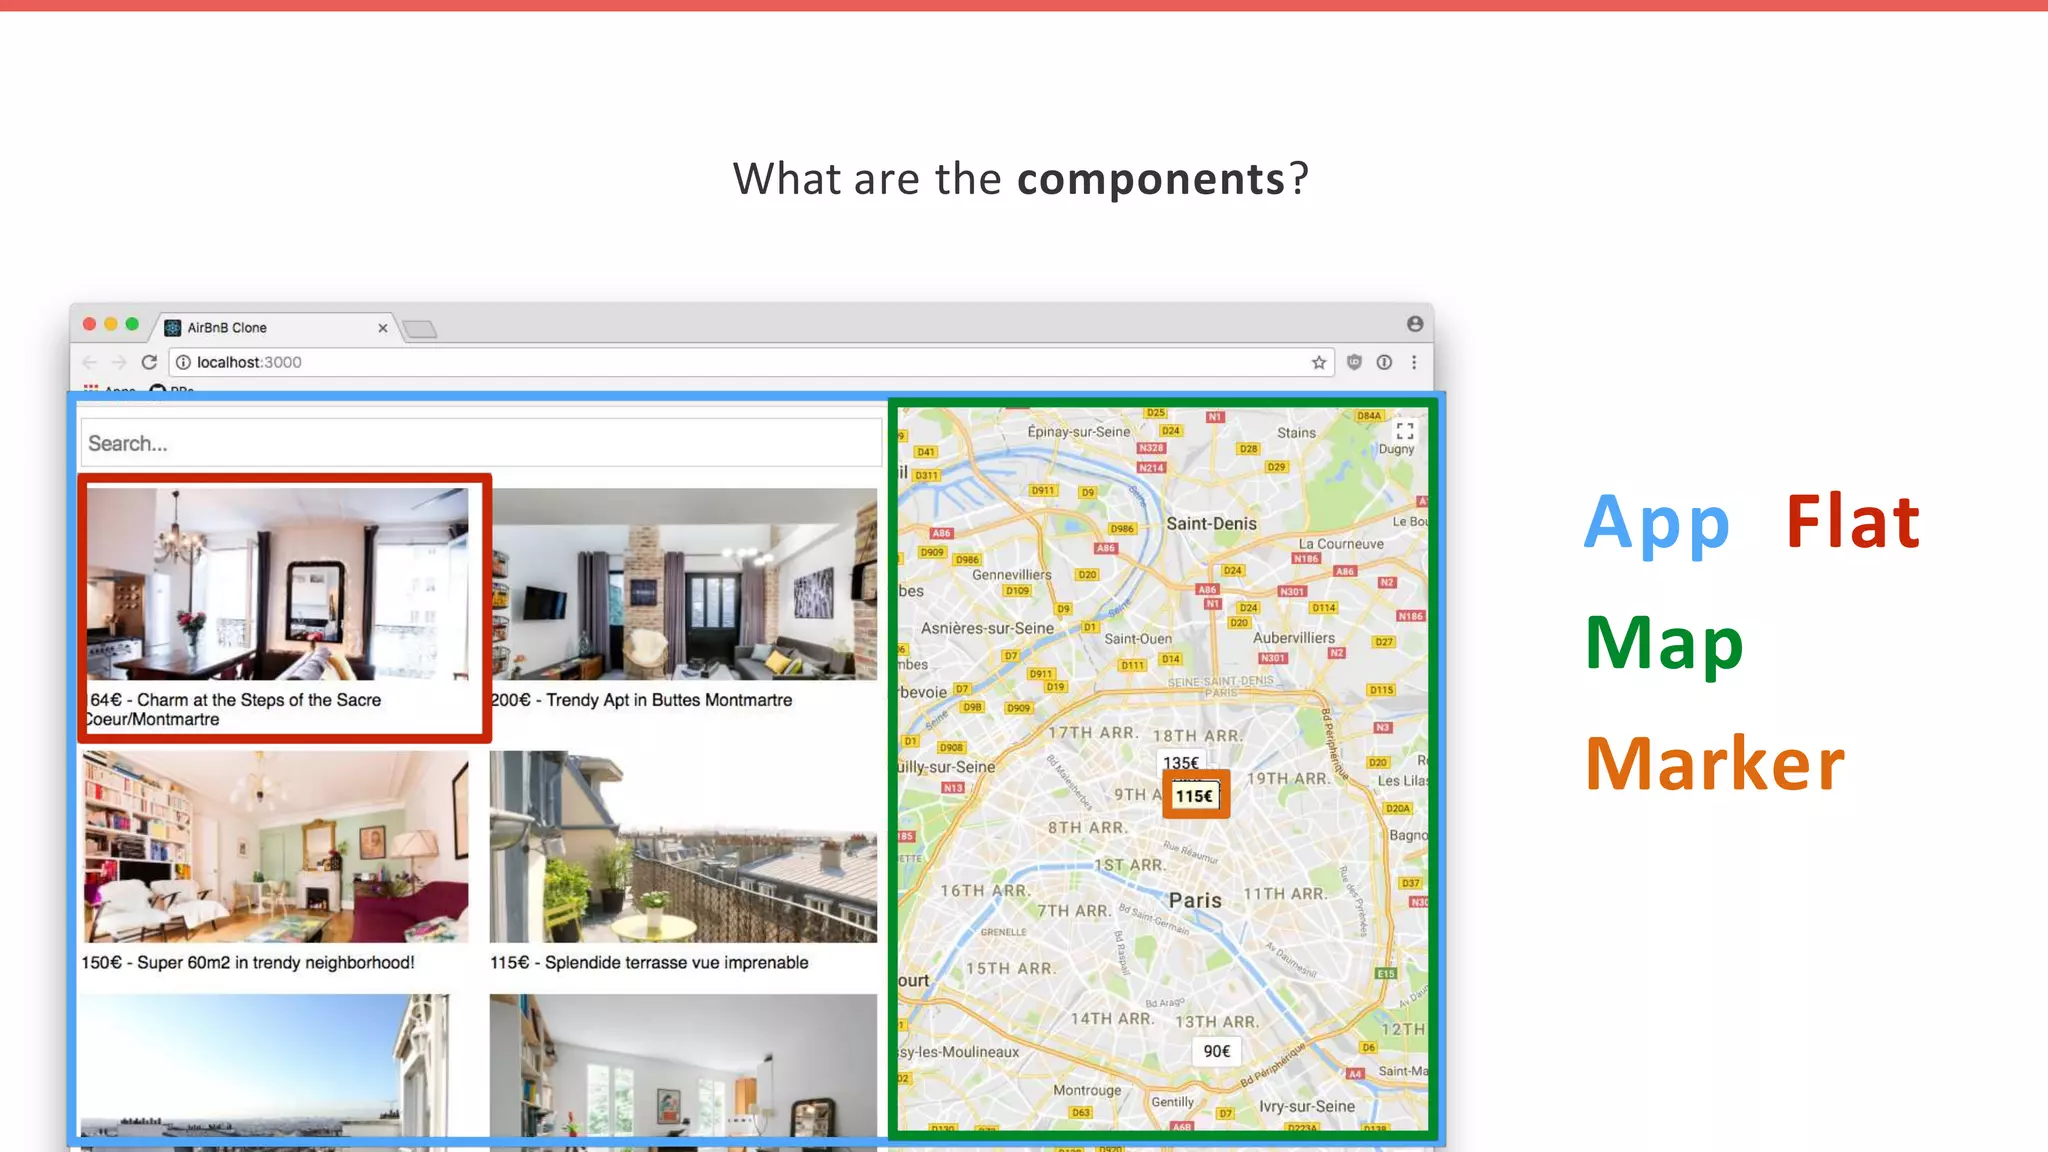This screenshot has width=2048, height=1152.
Task: Click the green maximize window button
Action: (132, 324)
